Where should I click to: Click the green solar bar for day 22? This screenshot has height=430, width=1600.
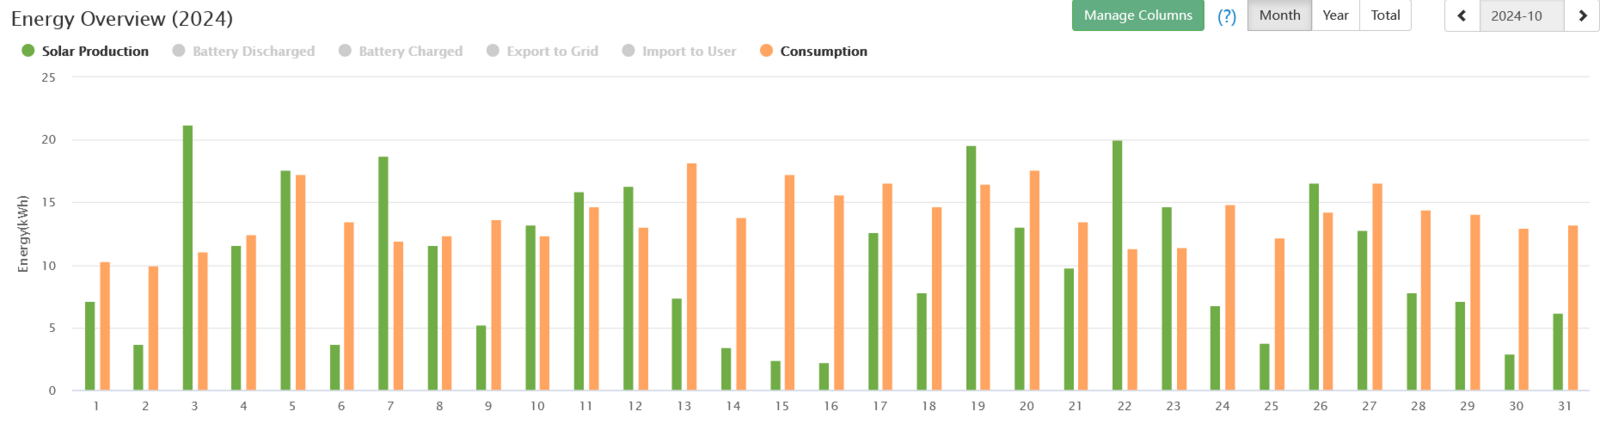click(x=1117, y=265)
